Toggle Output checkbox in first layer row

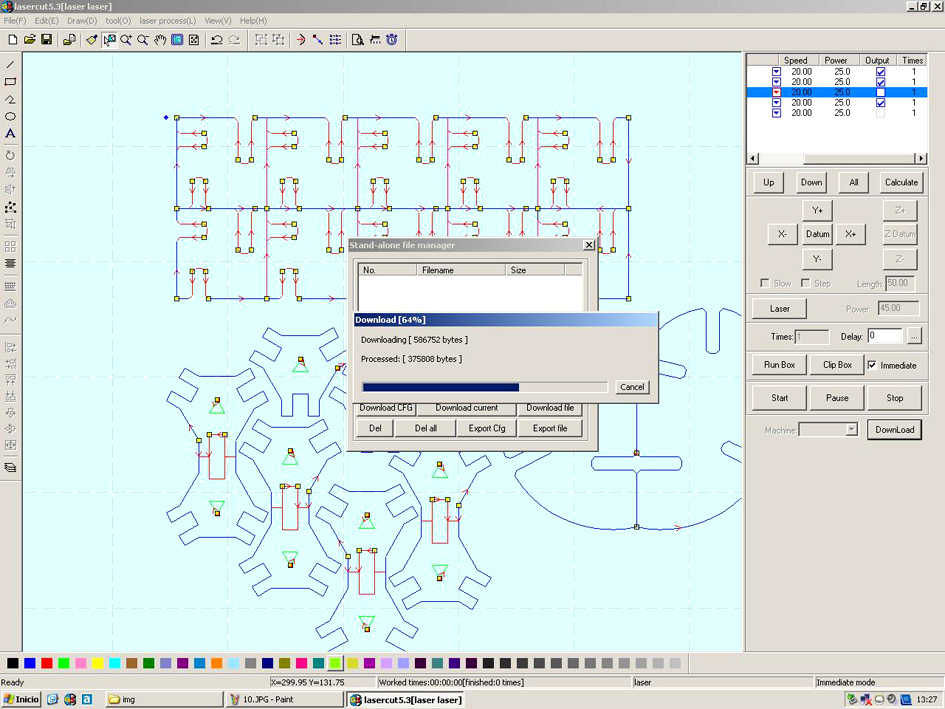point(881,72)
